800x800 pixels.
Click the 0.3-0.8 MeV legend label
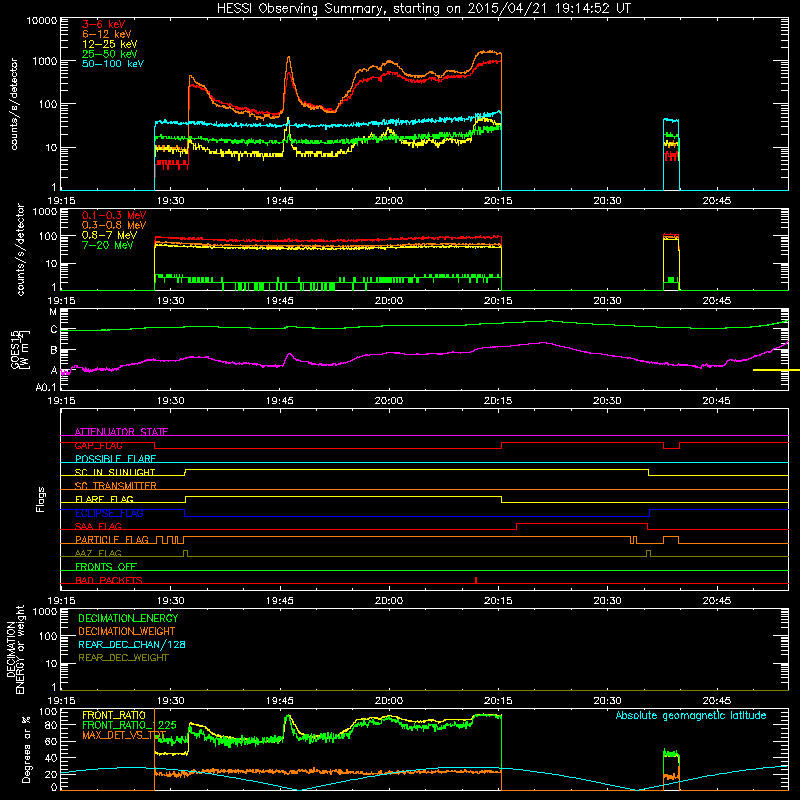tap(114, 225)
